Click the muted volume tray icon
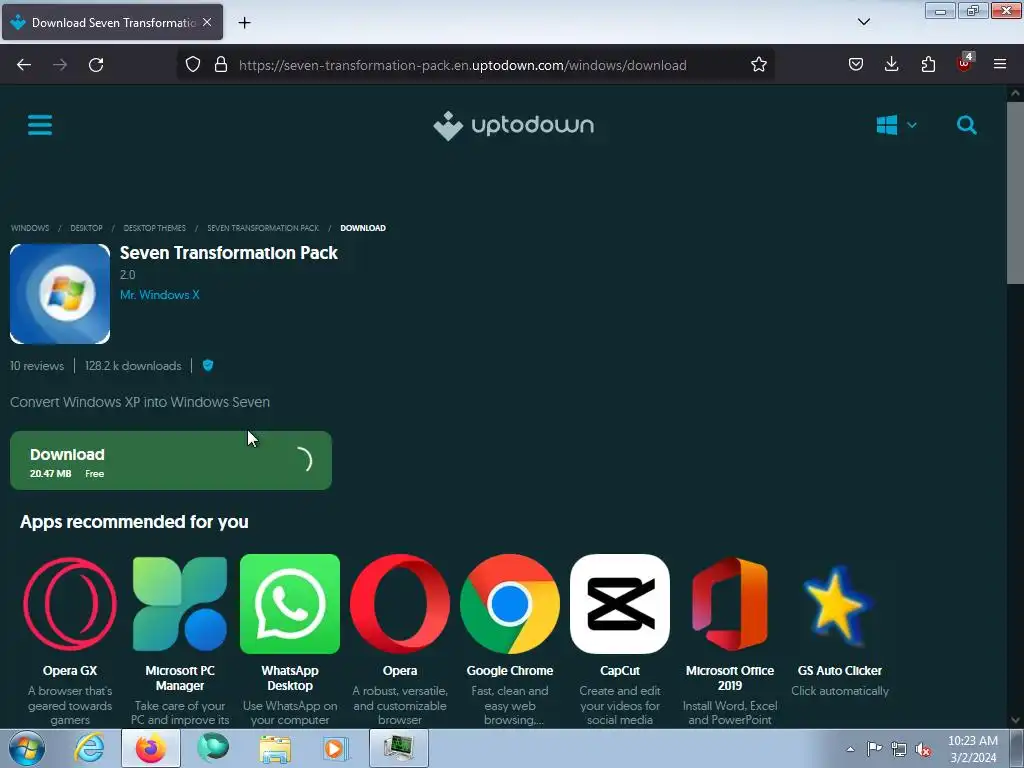This screenshot has height=768, width=1024. [x=923, y=749]
